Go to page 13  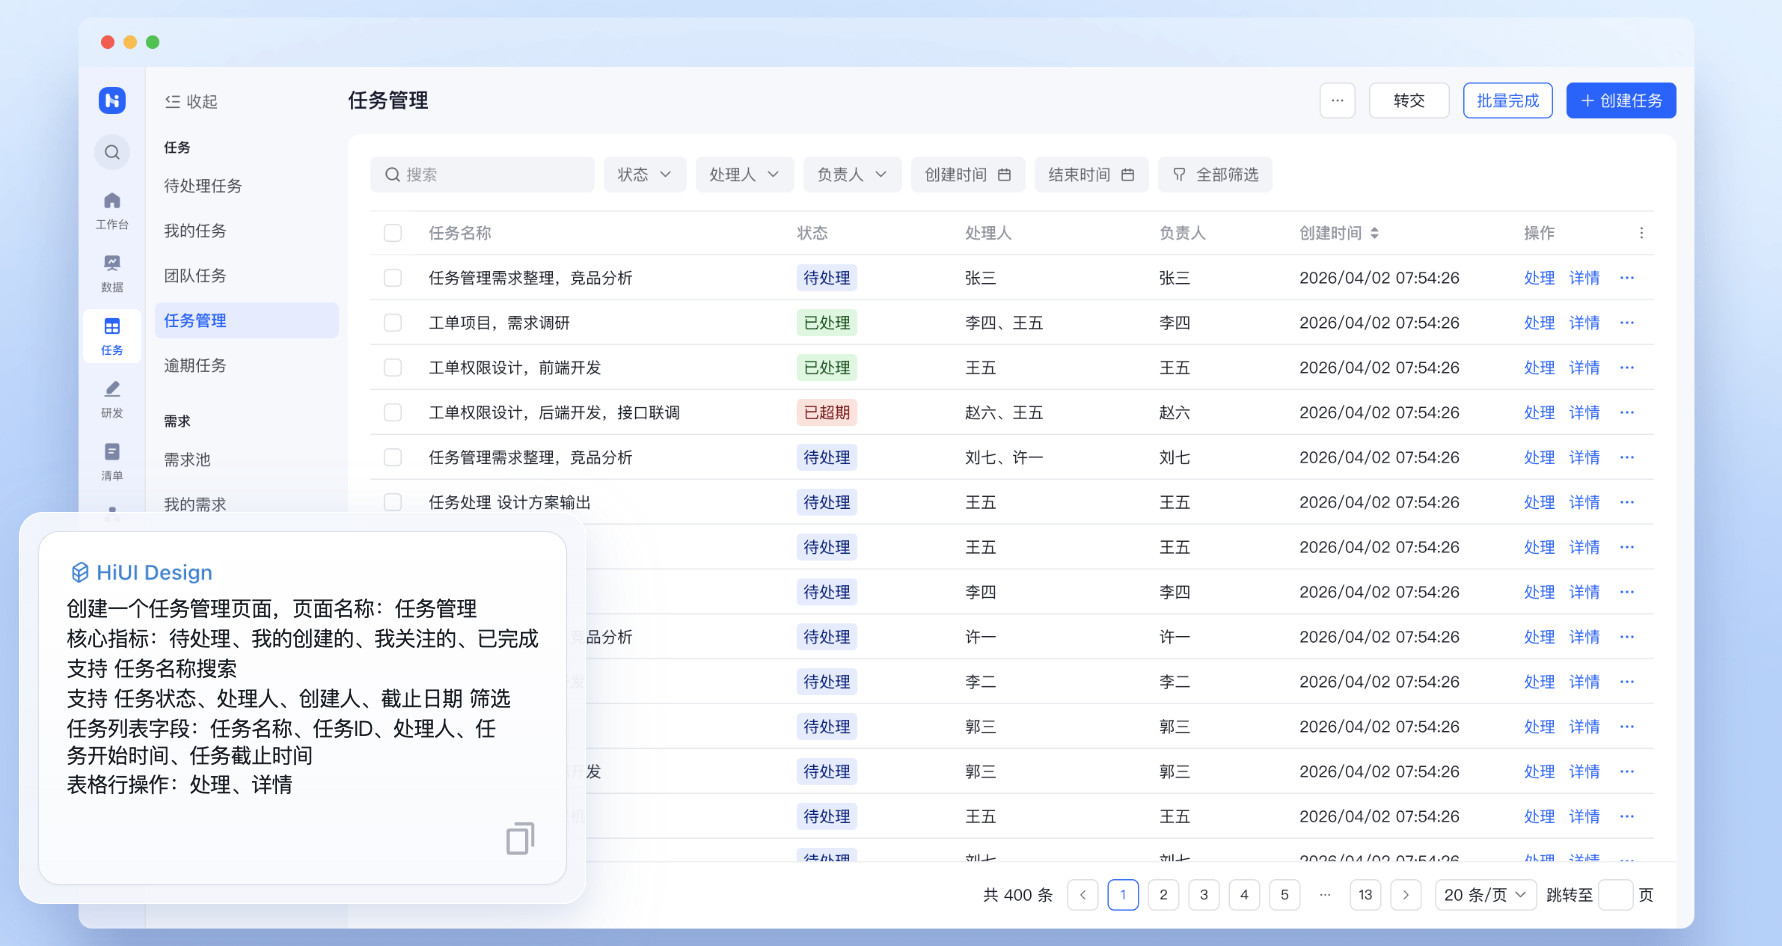click(1365, 895)
